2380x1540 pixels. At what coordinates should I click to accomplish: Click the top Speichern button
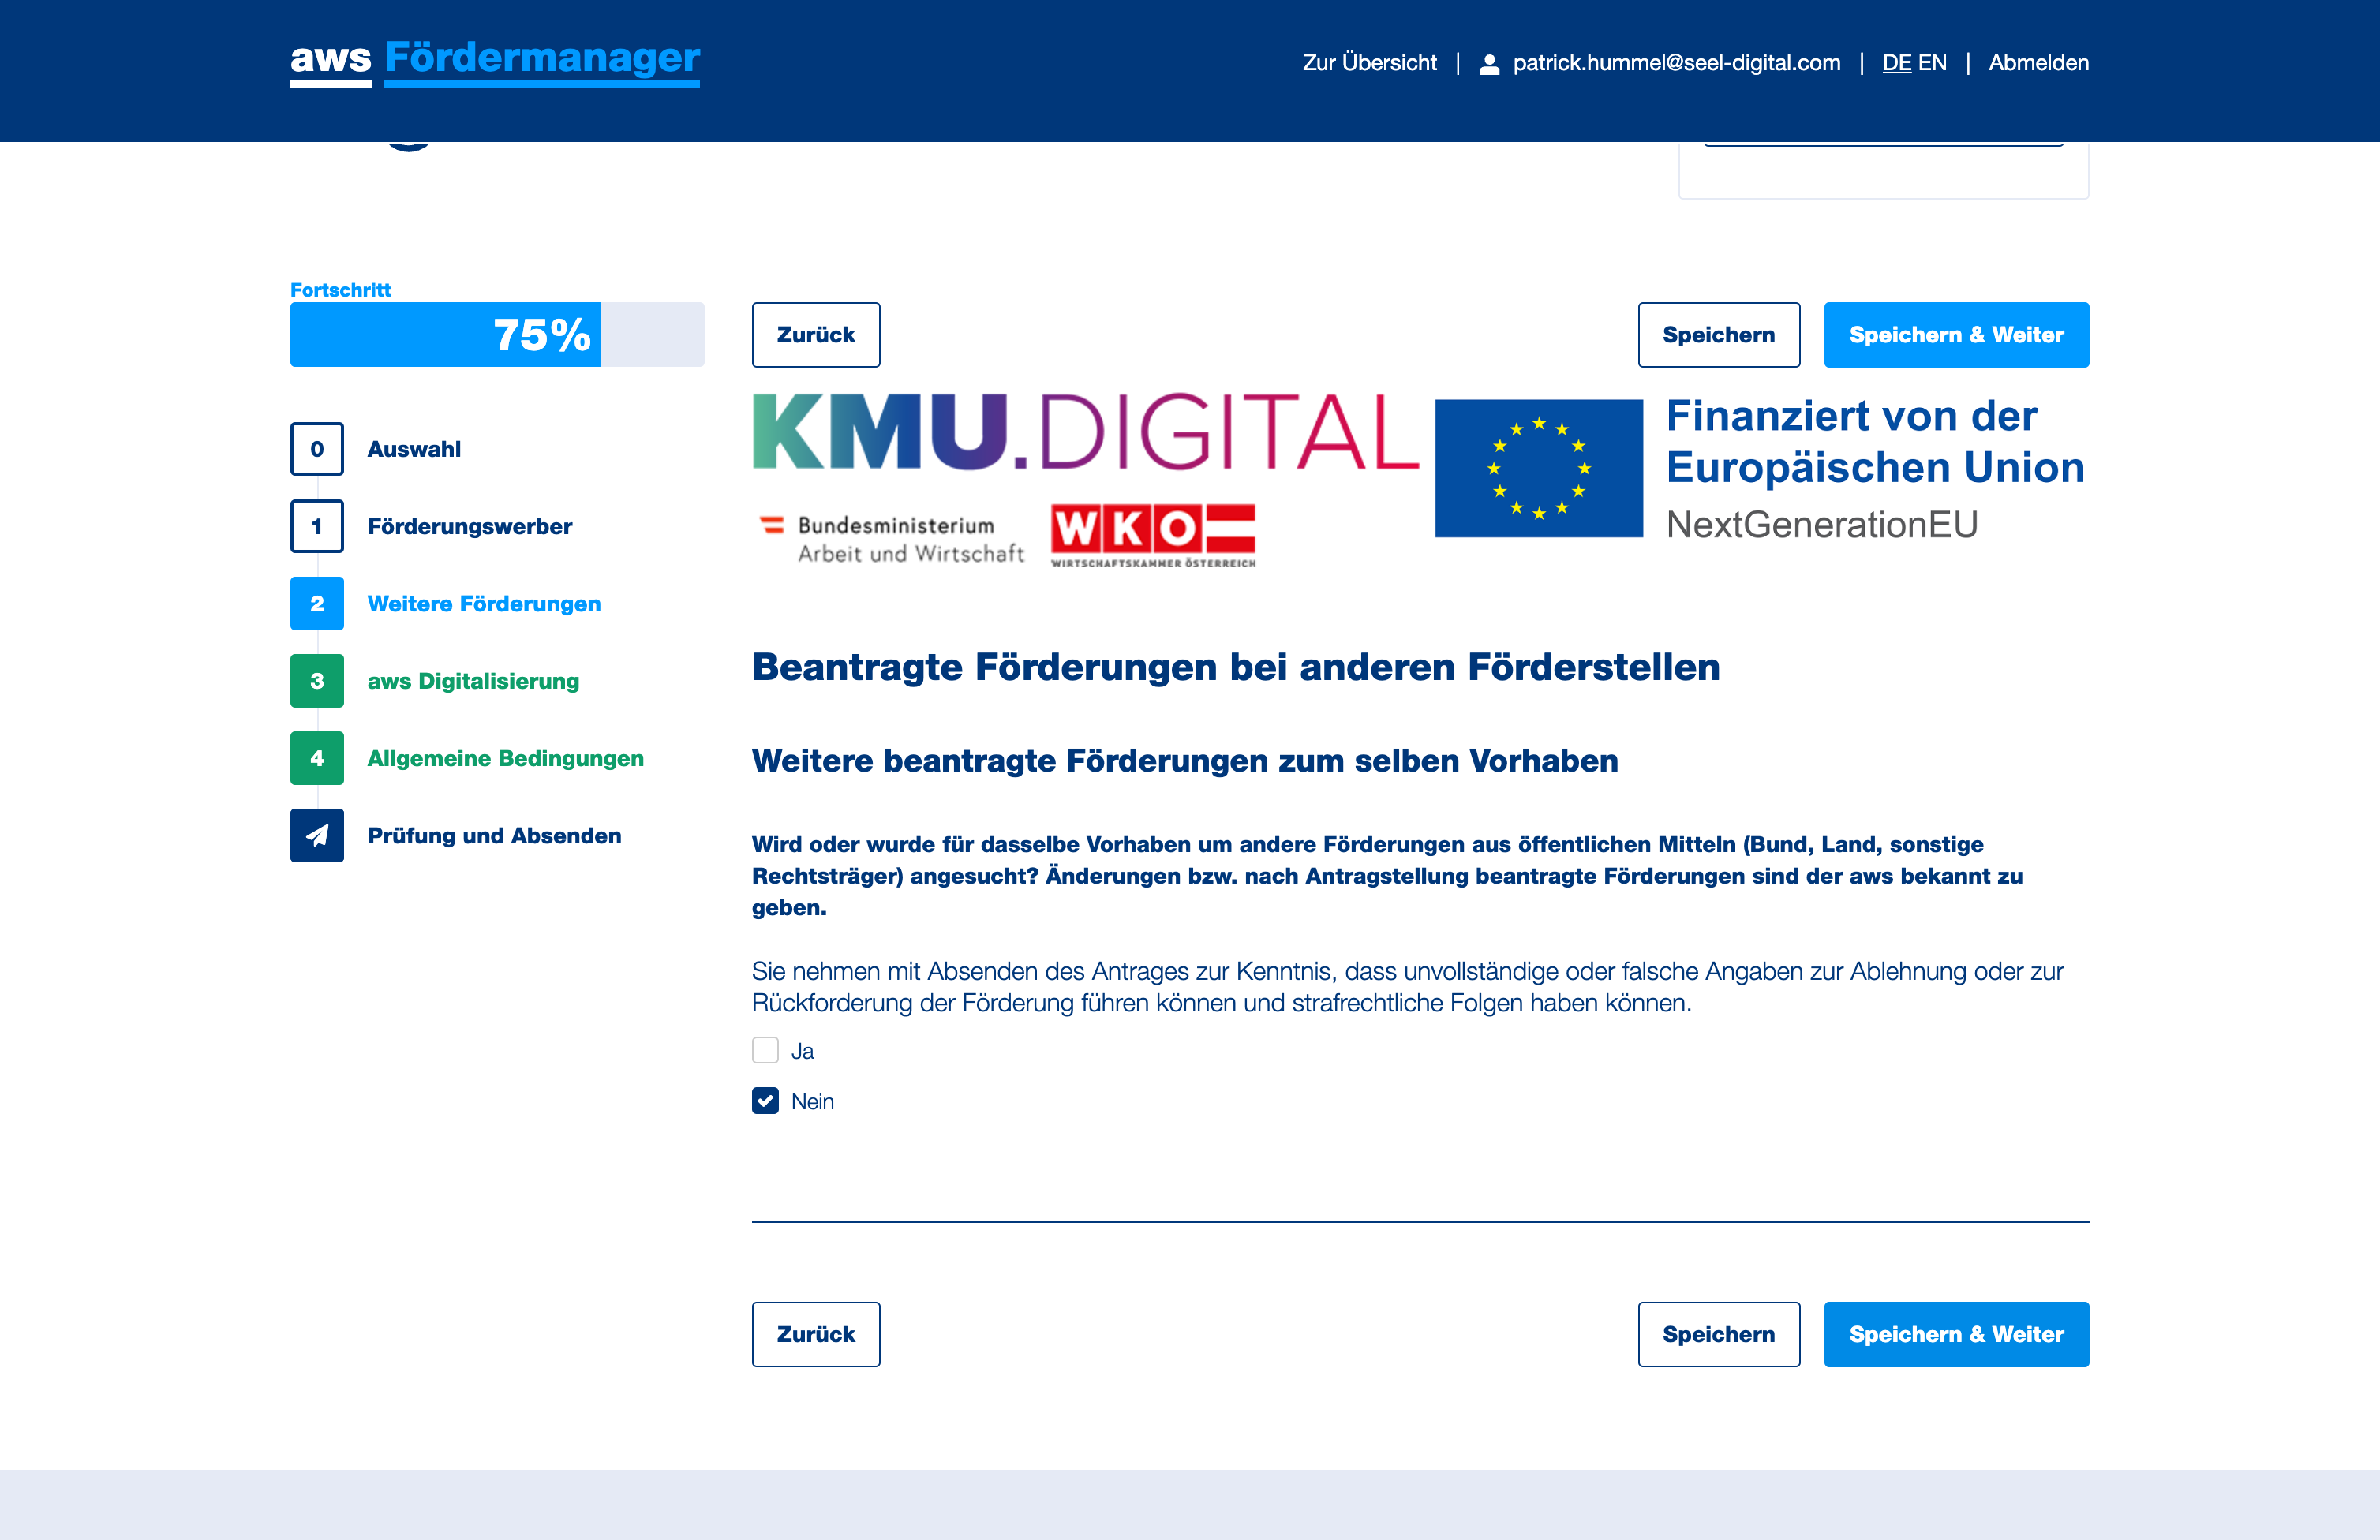pyautogui.click(x=1719, y=335)
